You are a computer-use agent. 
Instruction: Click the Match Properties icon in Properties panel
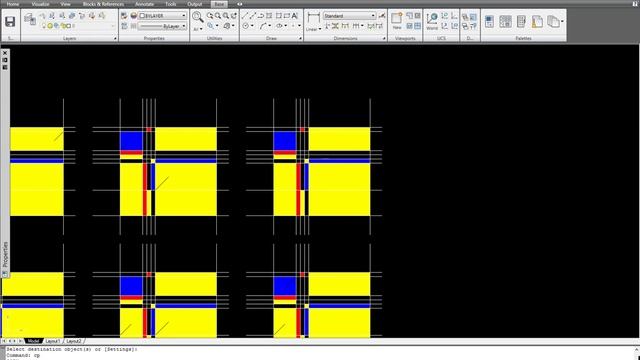point(124,16)
